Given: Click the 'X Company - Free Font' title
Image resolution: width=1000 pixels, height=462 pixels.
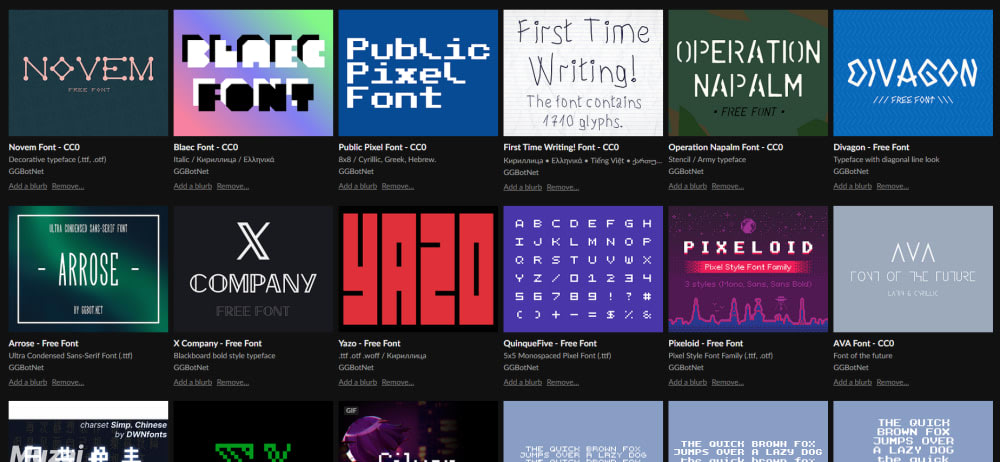Looking at the screenshot, I should click(217, 343).
